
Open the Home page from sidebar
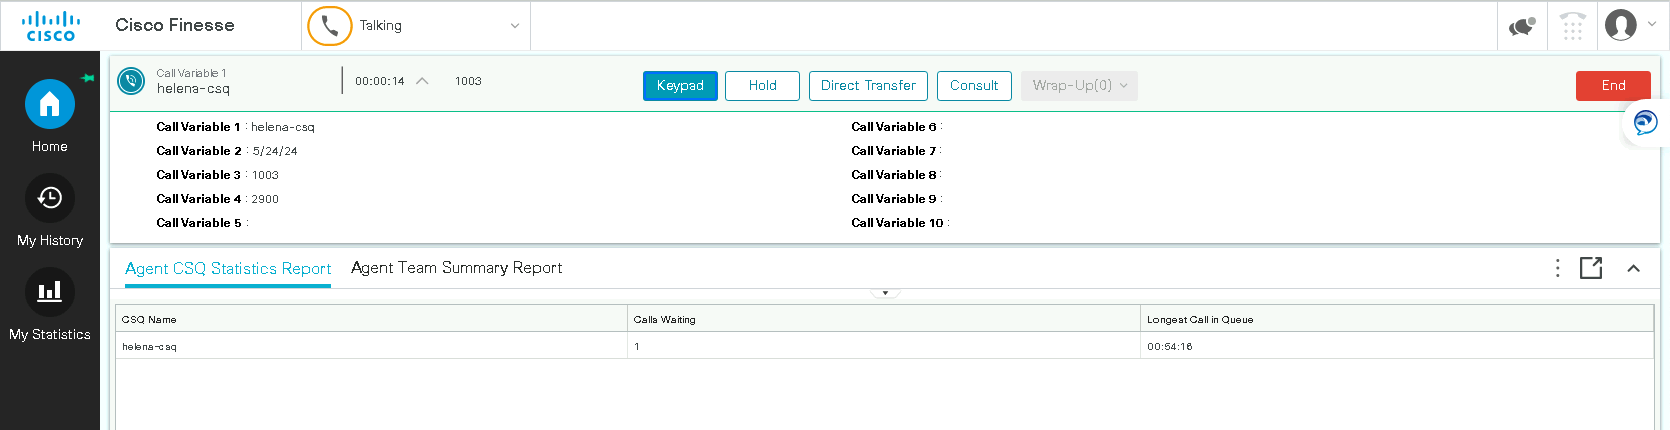pos(50,105)
